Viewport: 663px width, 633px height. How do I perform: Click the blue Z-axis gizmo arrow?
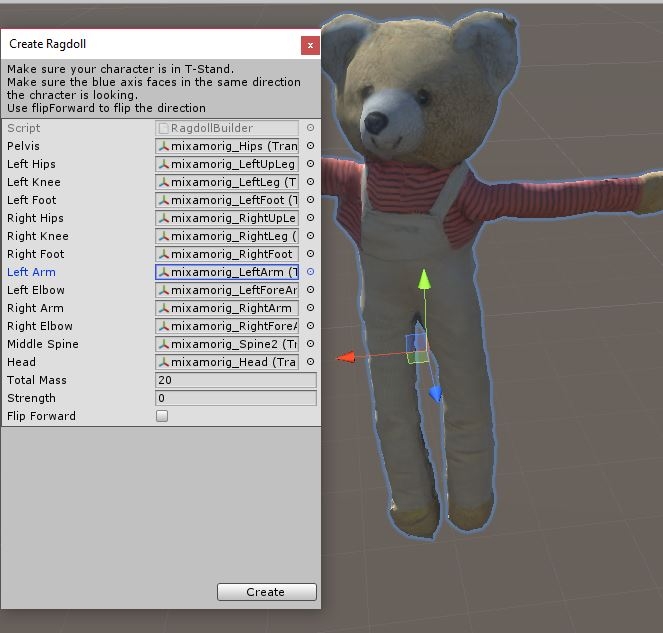click(x=436, y=394)
